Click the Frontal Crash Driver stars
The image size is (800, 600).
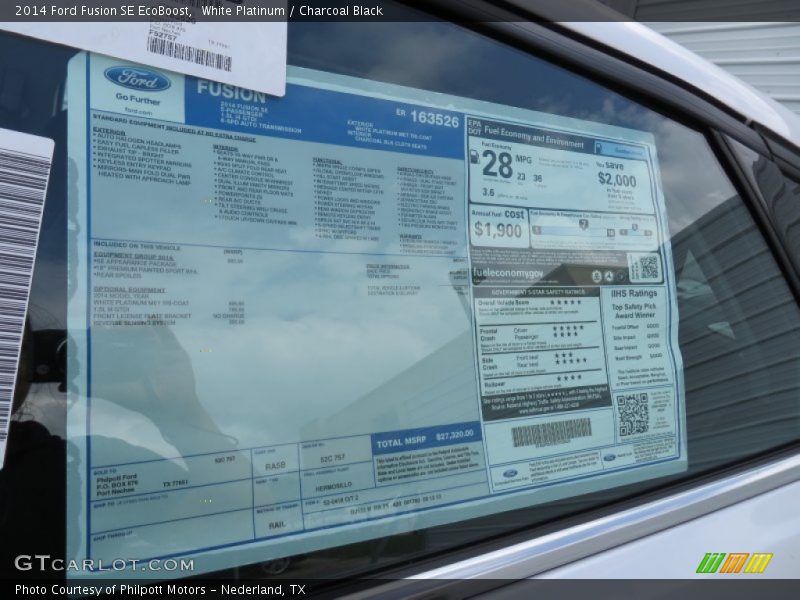pos(568,328)
